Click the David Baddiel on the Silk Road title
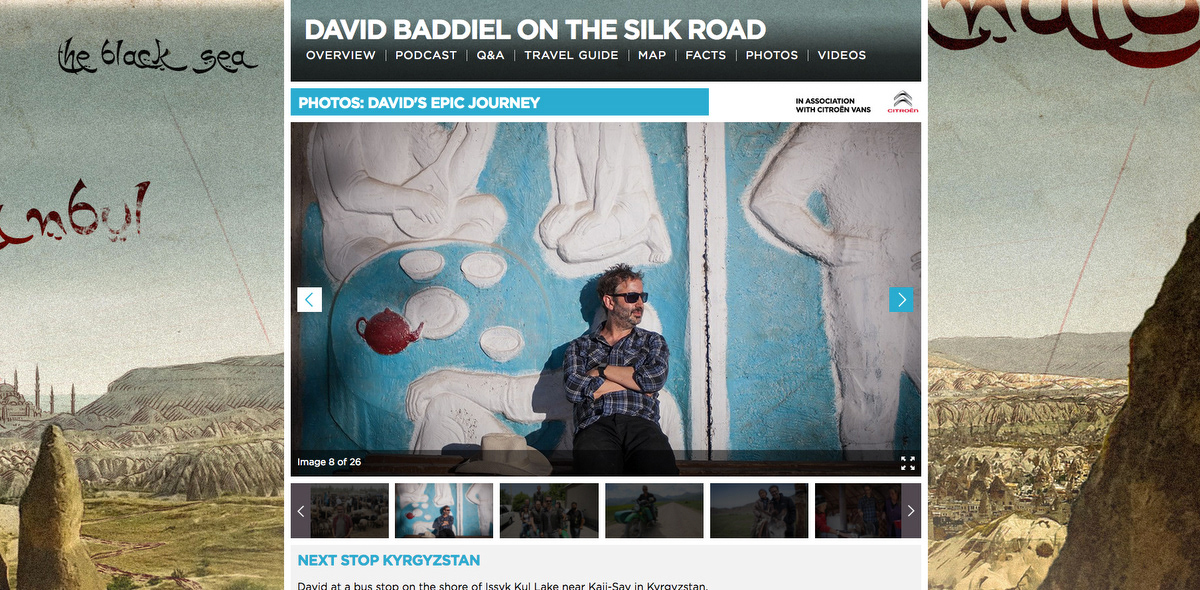The image size is (1200, 590). (x=535, y=29)
